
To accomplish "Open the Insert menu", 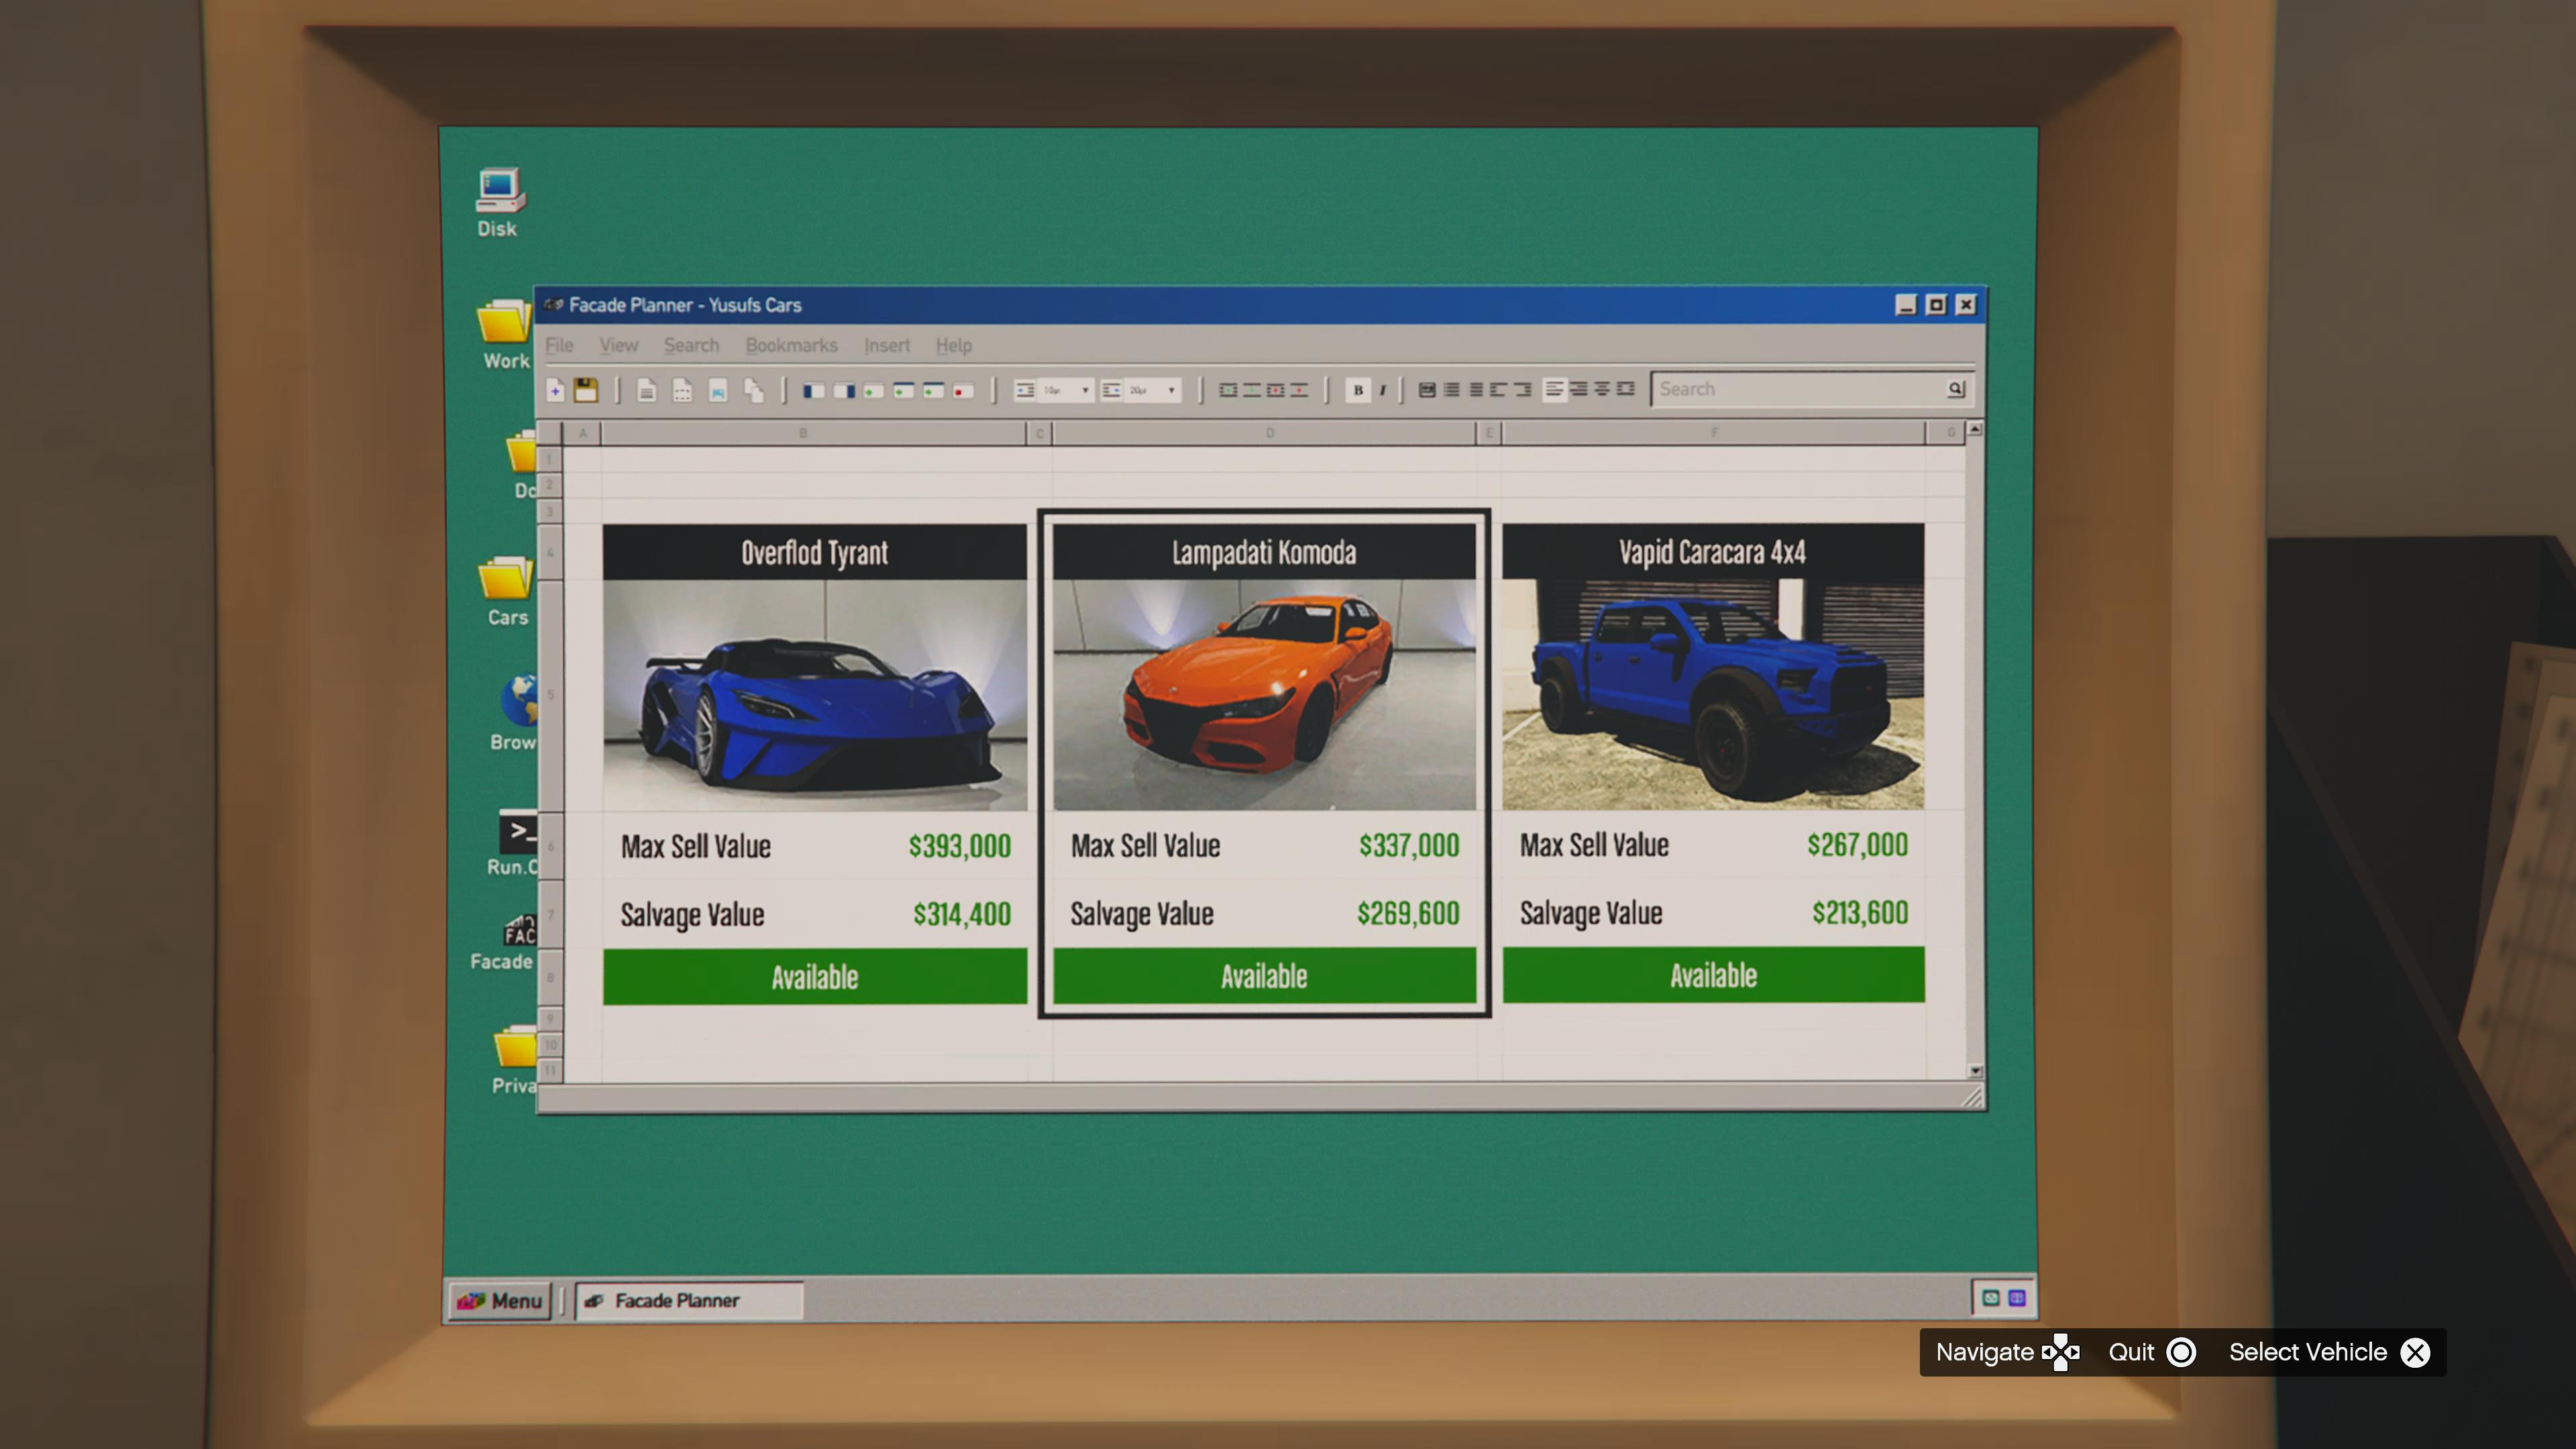I will 887,345.
